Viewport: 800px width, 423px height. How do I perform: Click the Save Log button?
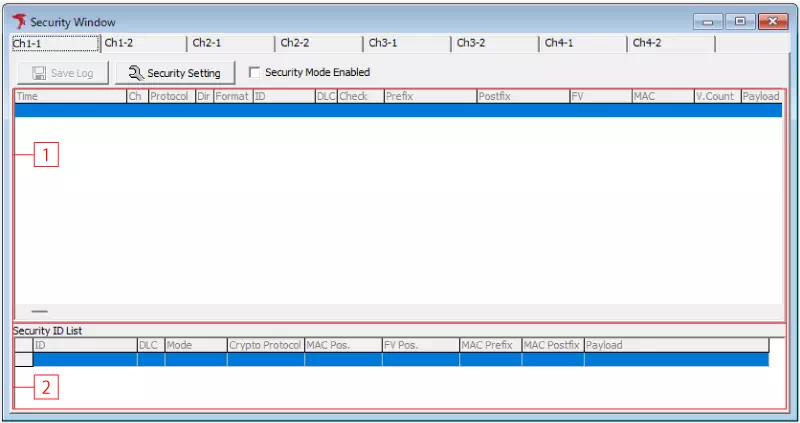[63, 73]
